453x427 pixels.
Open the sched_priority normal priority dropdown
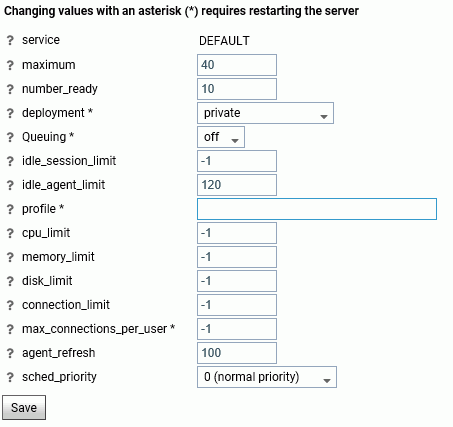(x=267, y=377)
